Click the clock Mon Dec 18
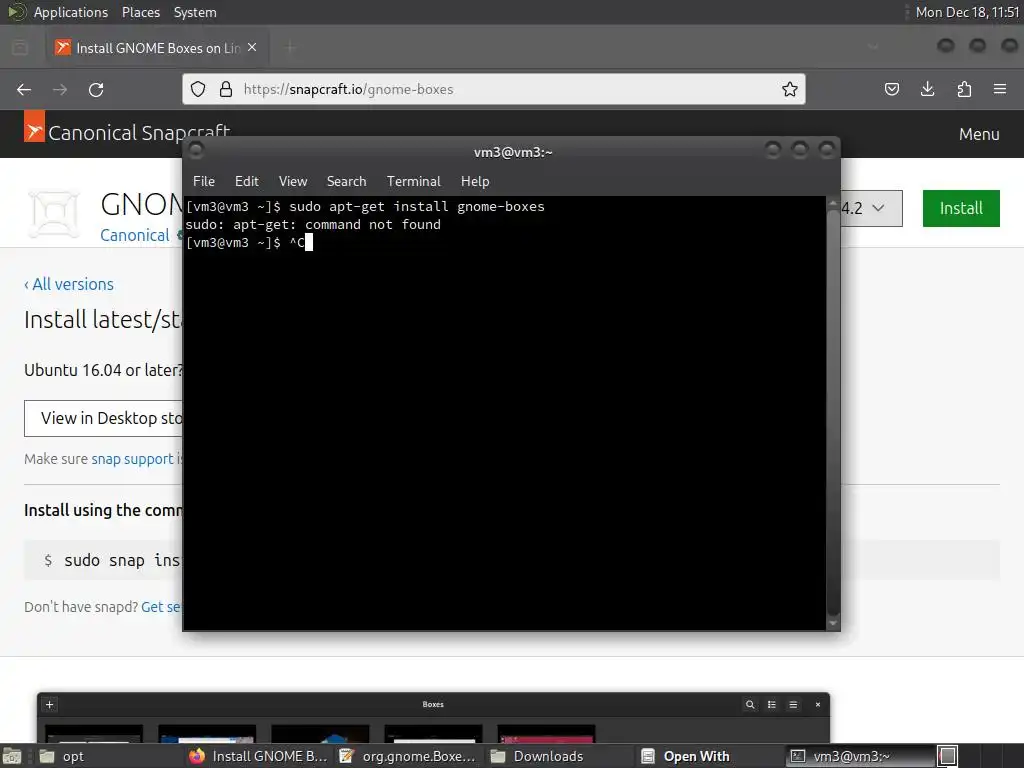The image size is (1024, 768). (x=967, y=12)
